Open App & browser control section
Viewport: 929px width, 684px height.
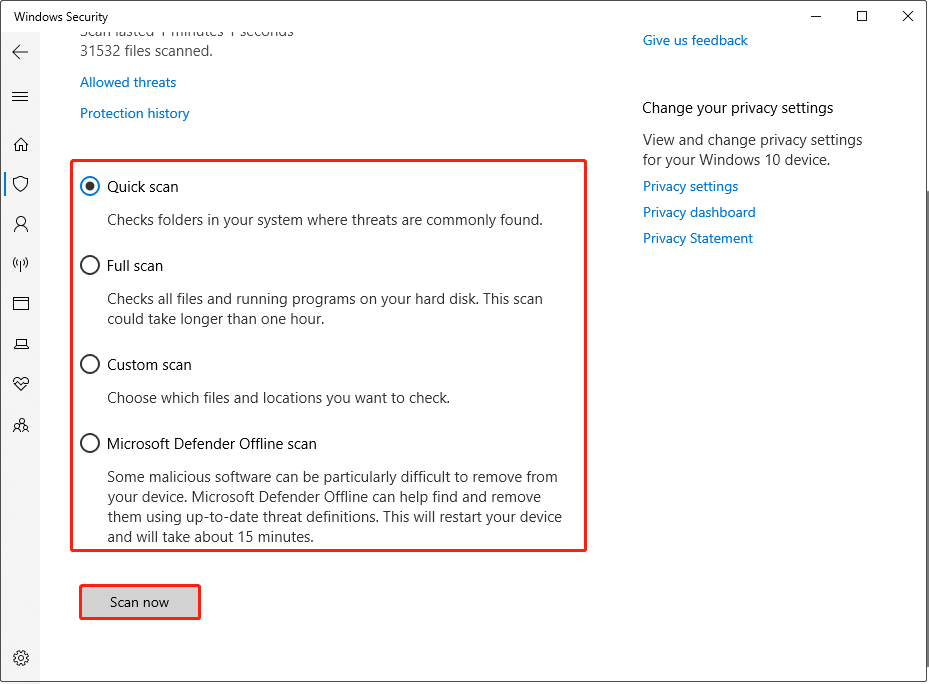click(x=21, y=304)
